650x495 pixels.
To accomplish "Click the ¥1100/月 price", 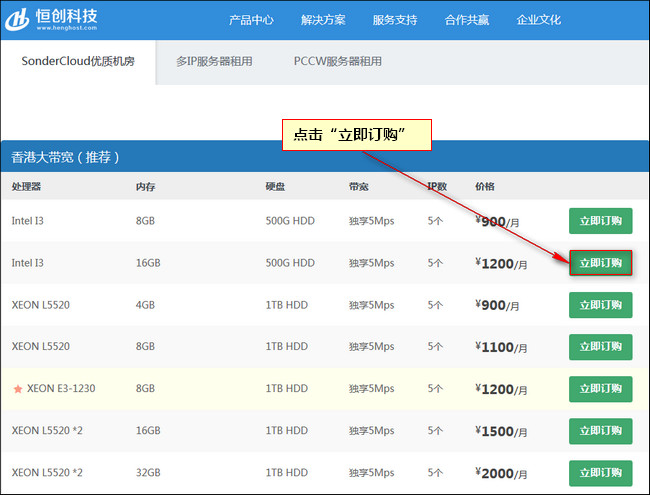I will pos(501,347).
